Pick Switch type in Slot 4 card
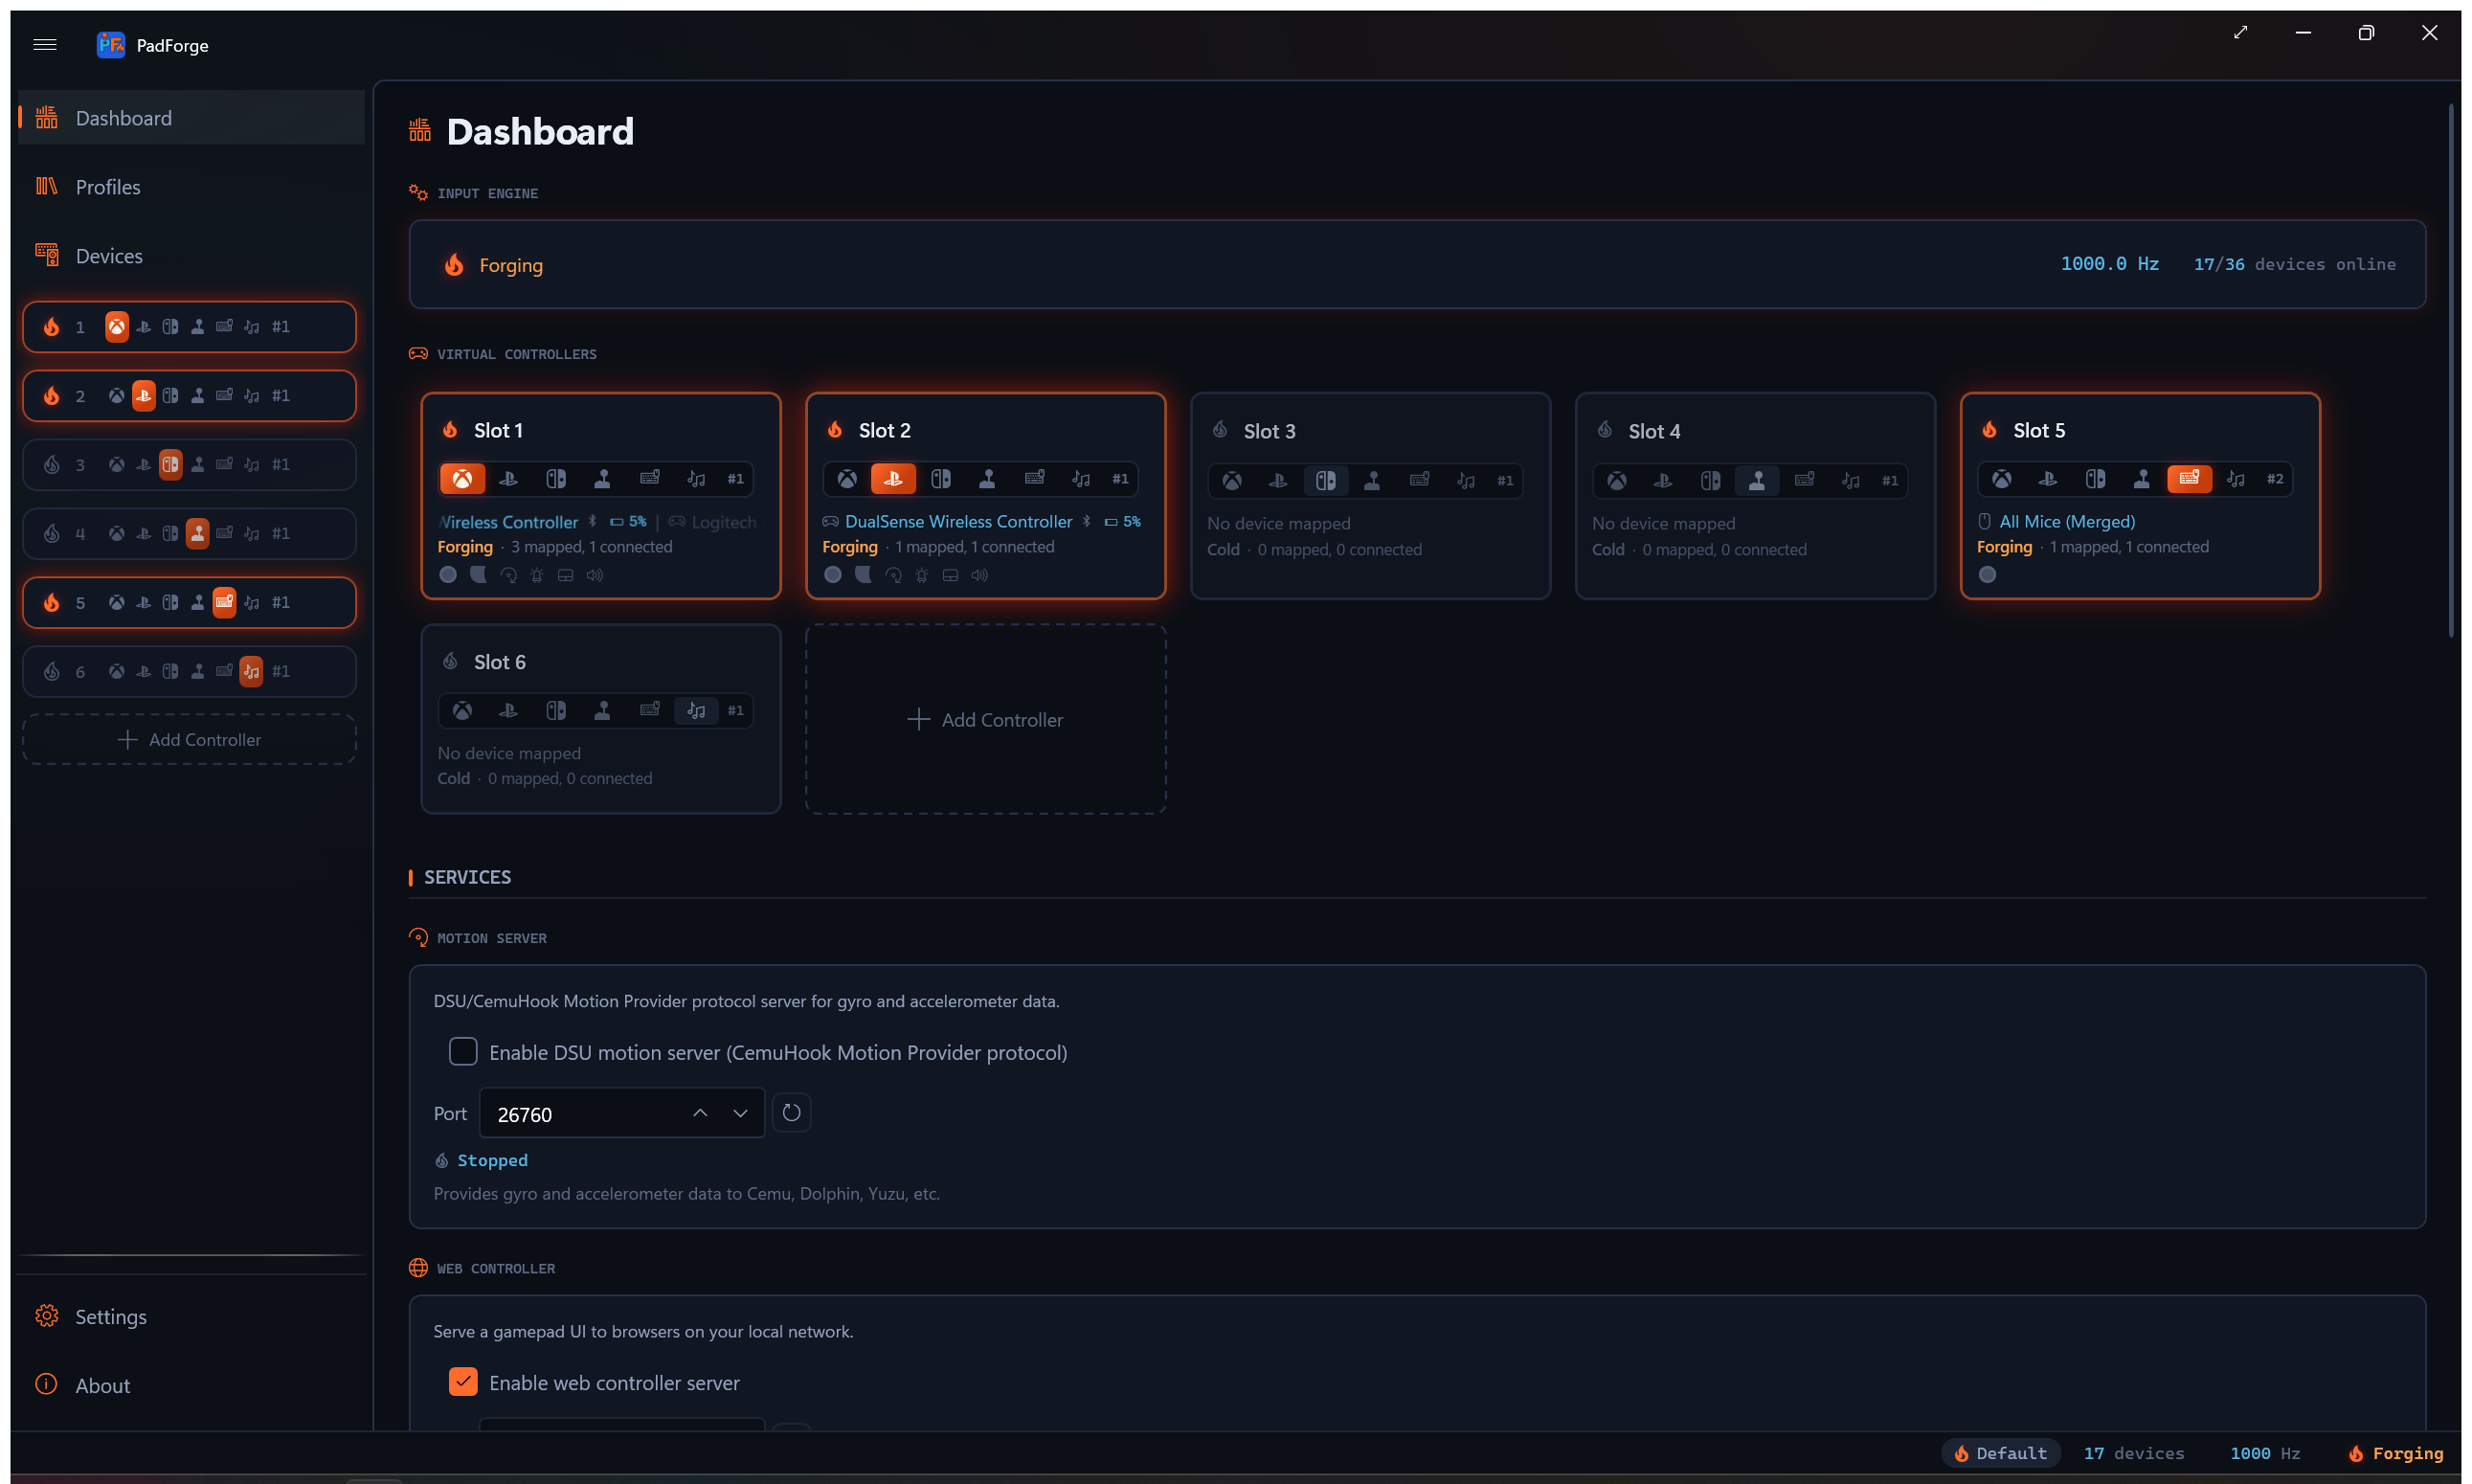 (1711, 481)
